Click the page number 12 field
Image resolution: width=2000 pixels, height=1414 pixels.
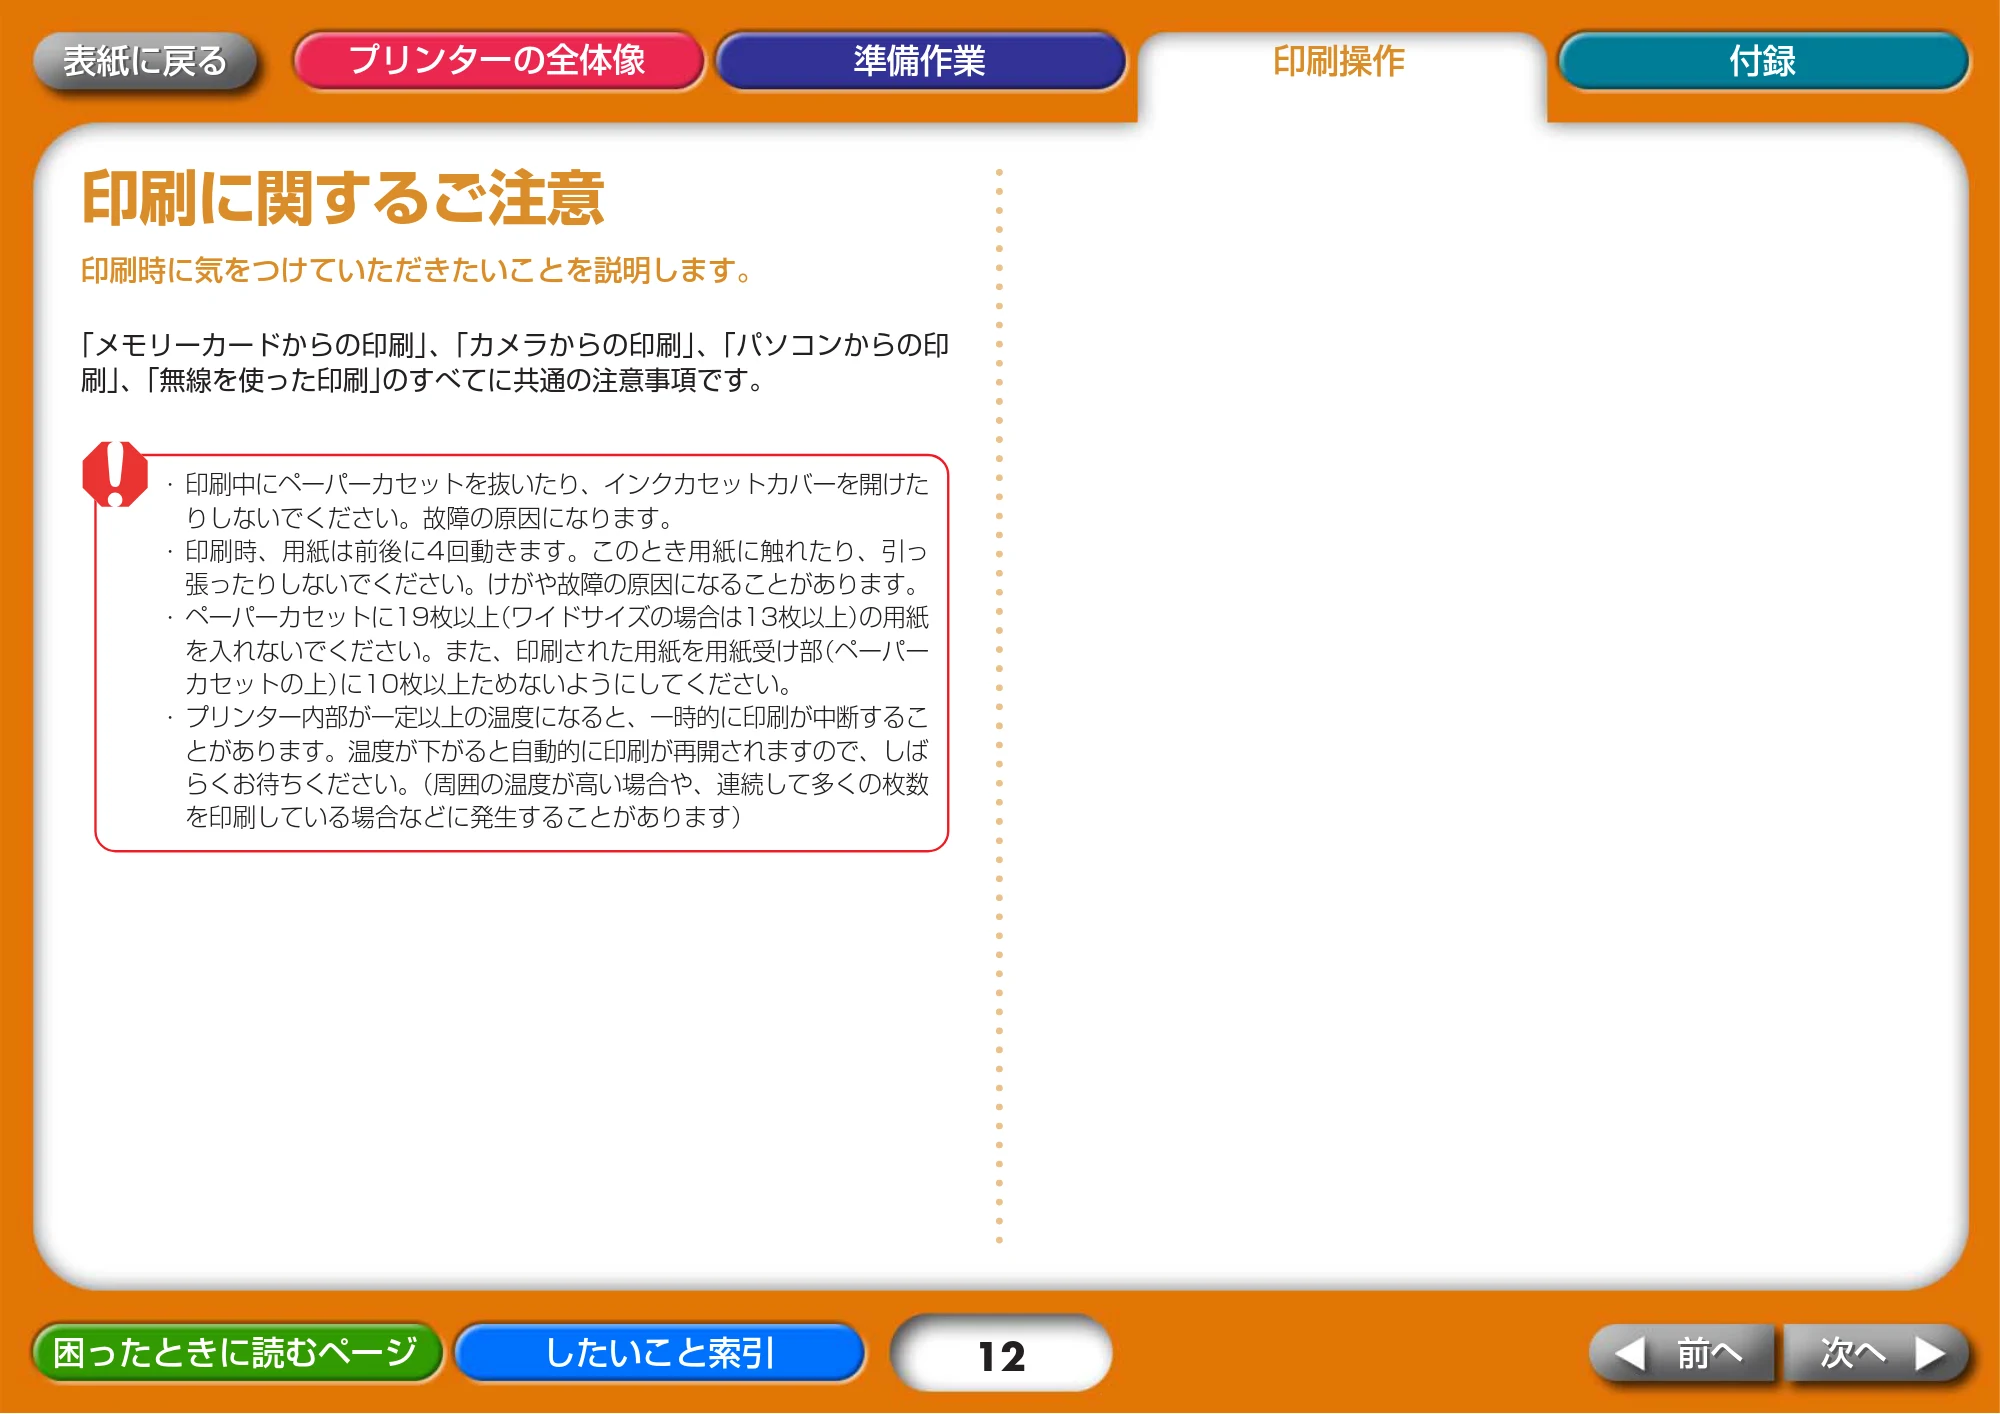(x=1002, y=1354)
